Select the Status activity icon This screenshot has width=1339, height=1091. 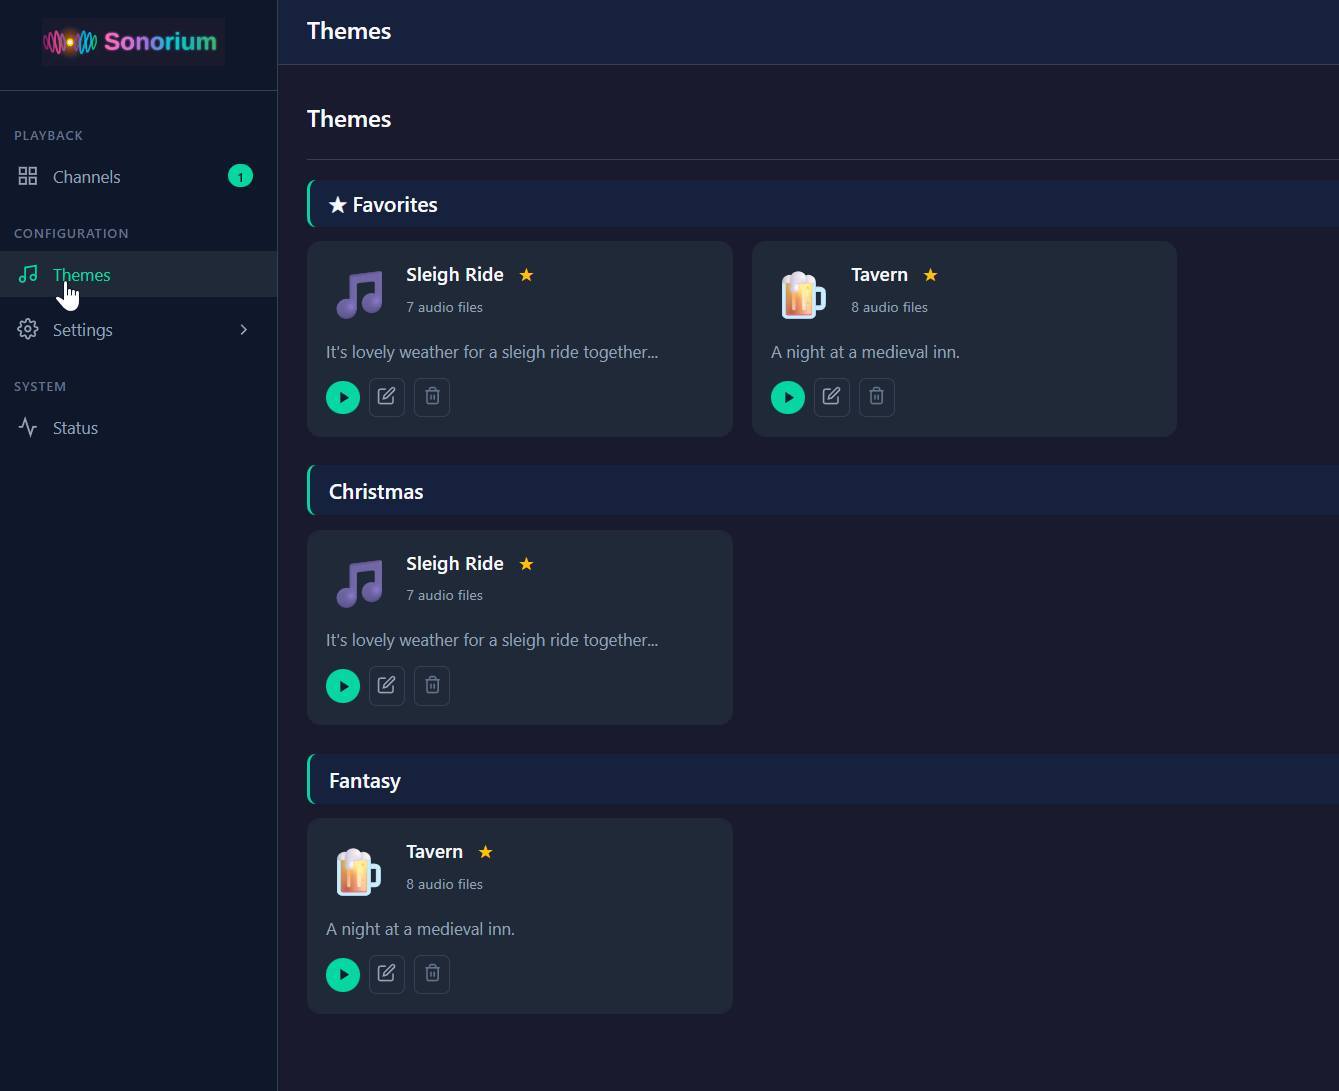tap(28, 427)
